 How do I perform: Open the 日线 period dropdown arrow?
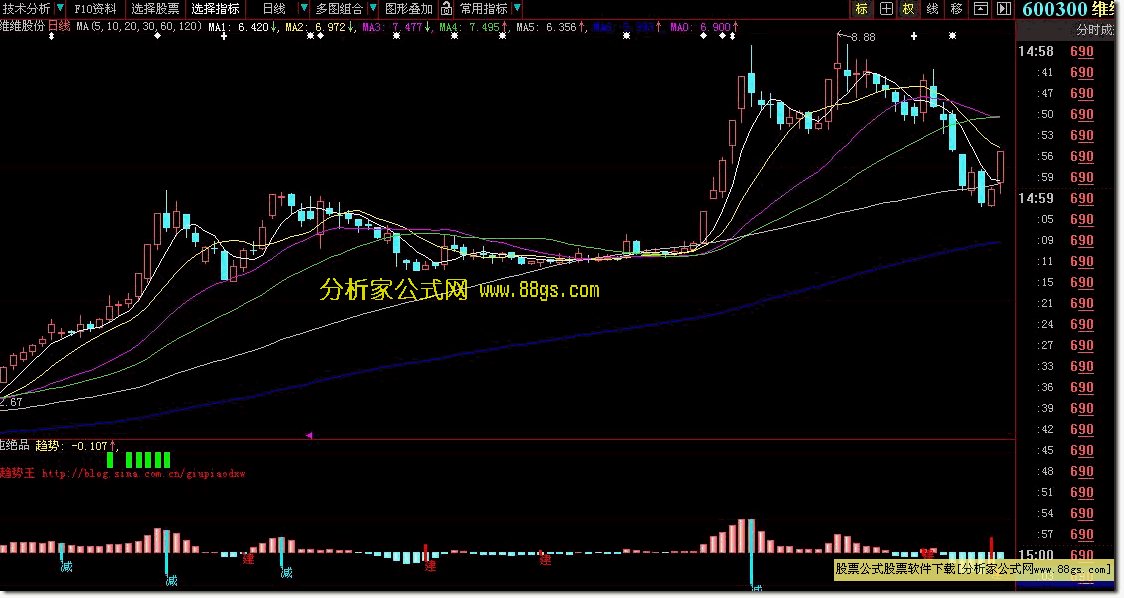(x=304, y=9)
